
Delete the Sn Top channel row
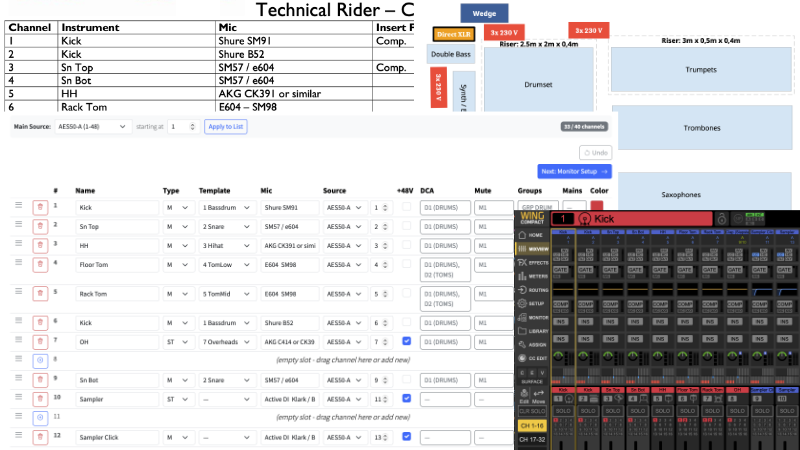coord(40,227)
